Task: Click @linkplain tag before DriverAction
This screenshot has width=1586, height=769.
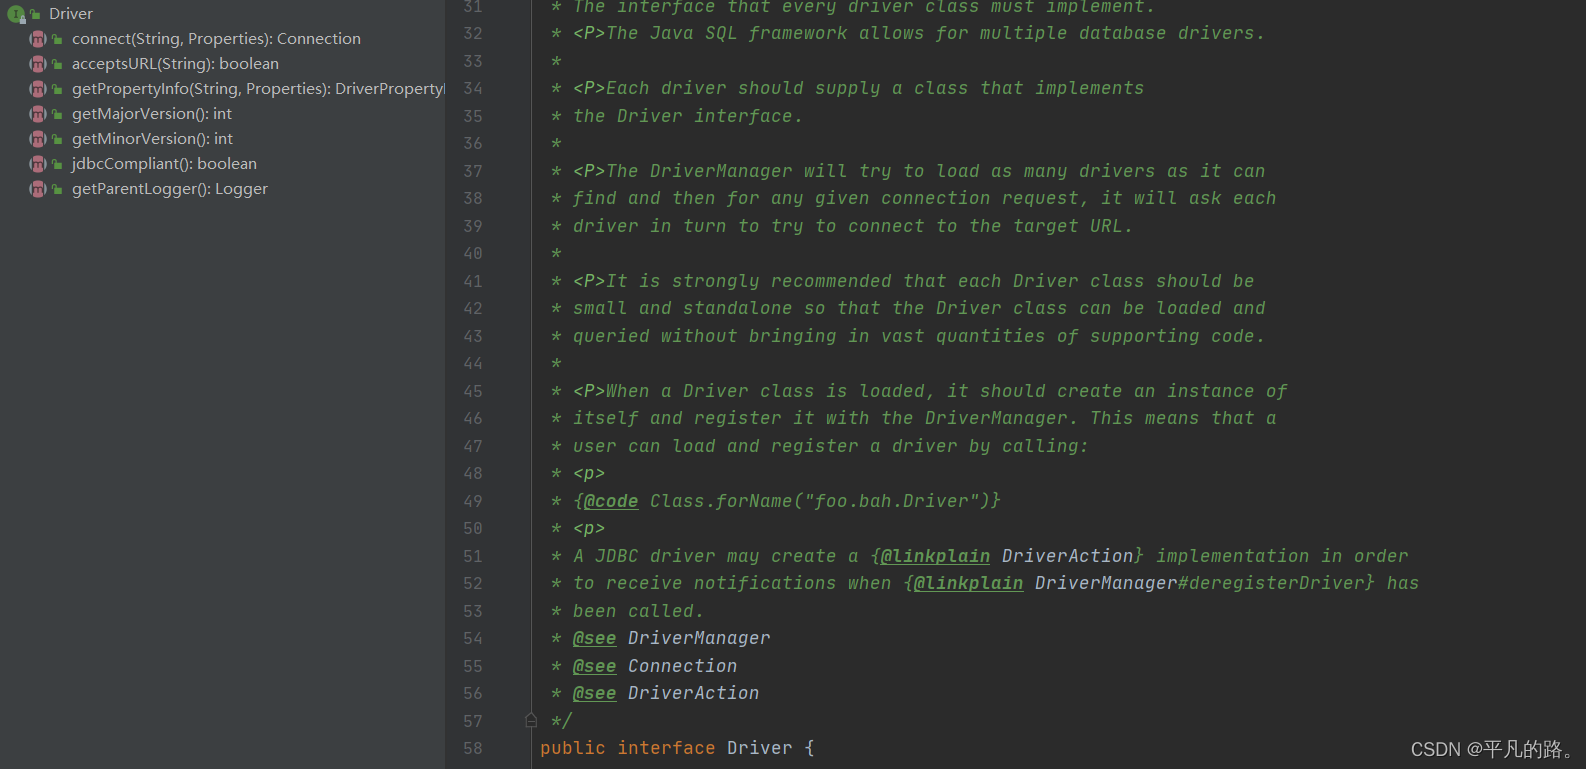Action: (935, 556)
